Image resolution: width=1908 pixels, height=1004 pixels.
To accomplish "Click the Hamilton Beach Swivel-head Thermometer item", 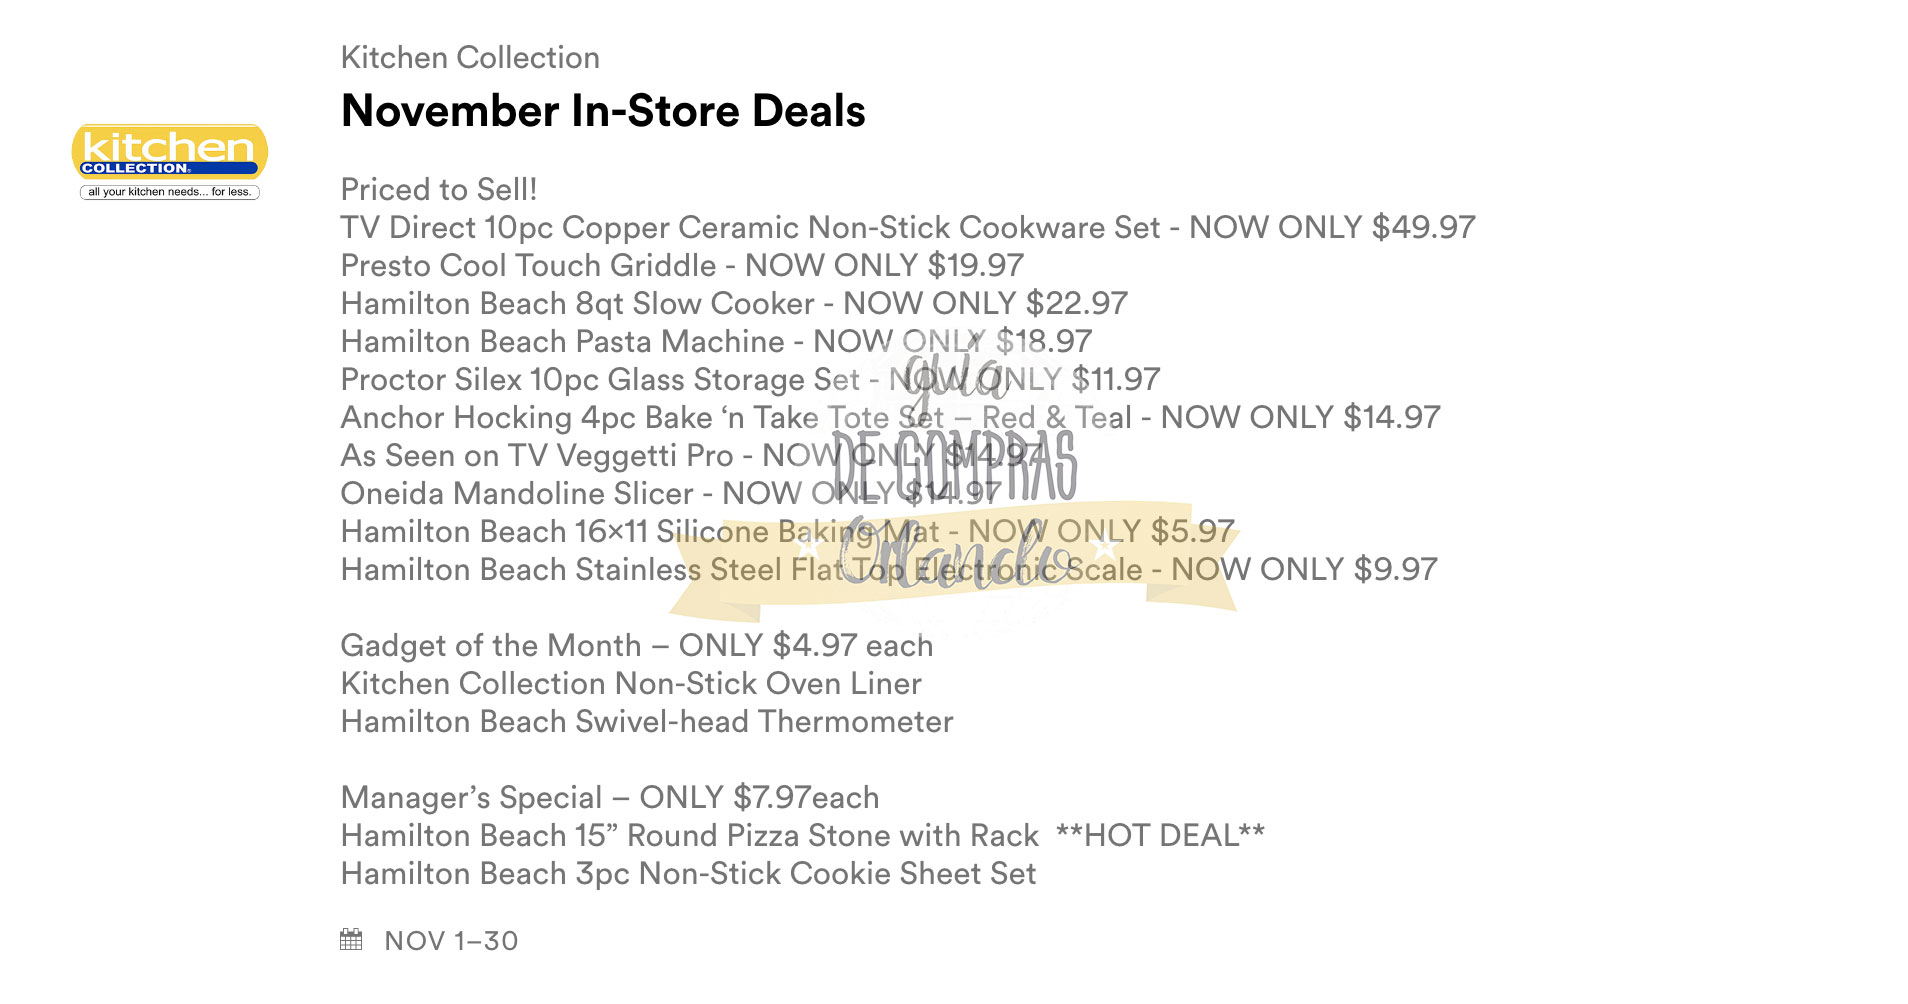I will (647, 722).
